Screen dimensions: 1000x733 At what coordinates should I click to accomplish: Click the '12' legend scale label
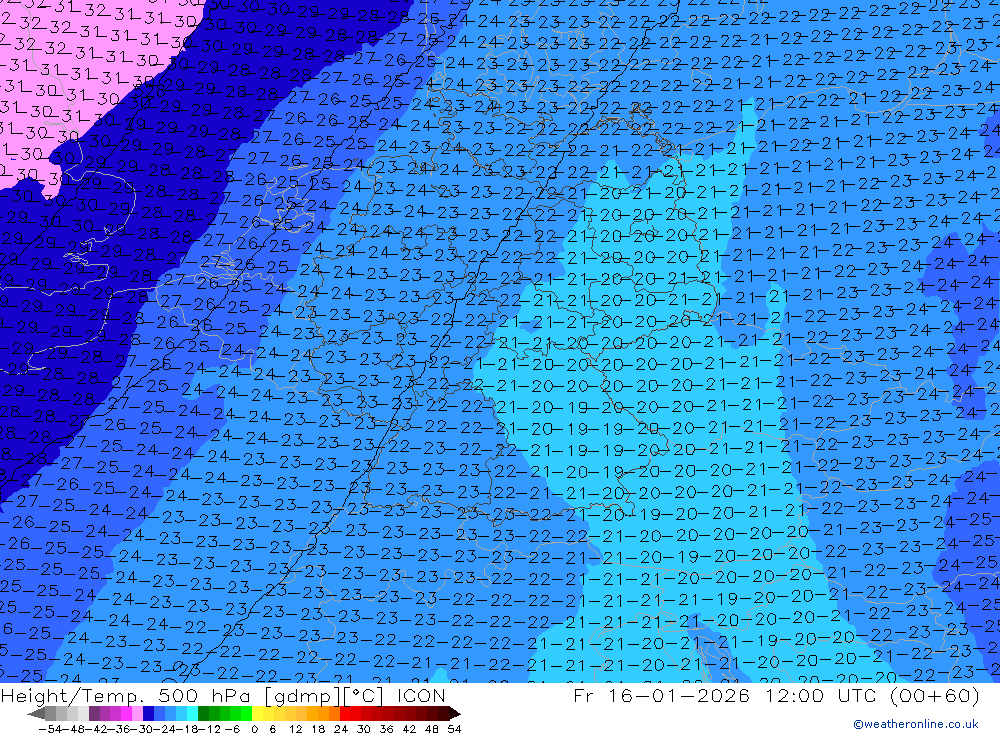tap(295, 729)
